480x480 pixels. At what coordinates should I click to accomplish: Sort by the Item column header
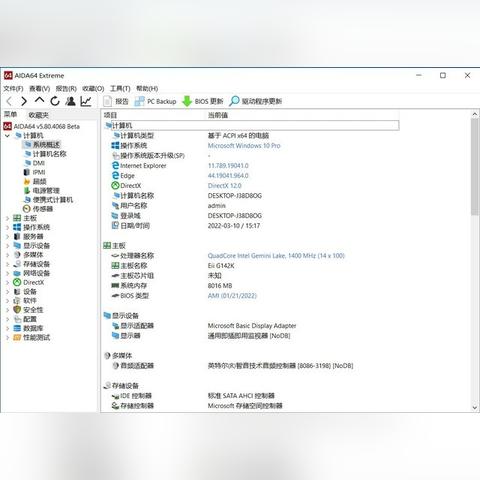tap(110, 115)
